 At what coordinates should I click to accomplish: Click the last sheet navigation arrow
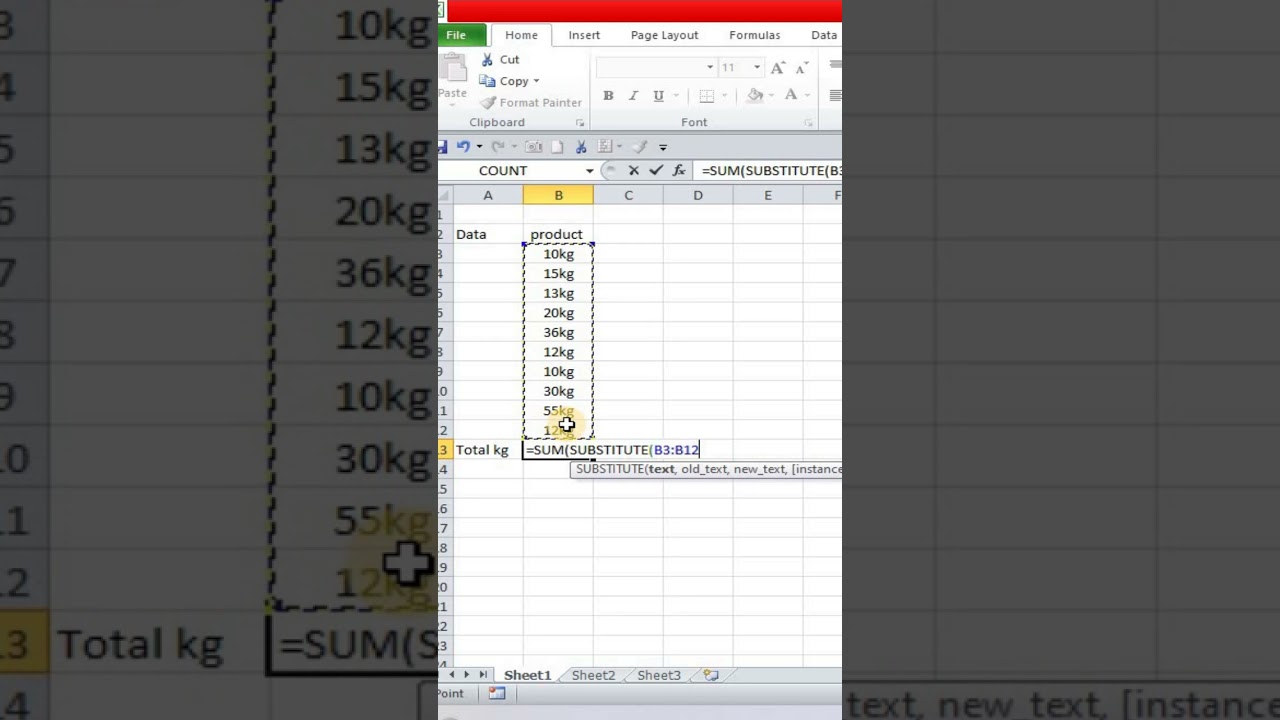[x=483, y=676]
